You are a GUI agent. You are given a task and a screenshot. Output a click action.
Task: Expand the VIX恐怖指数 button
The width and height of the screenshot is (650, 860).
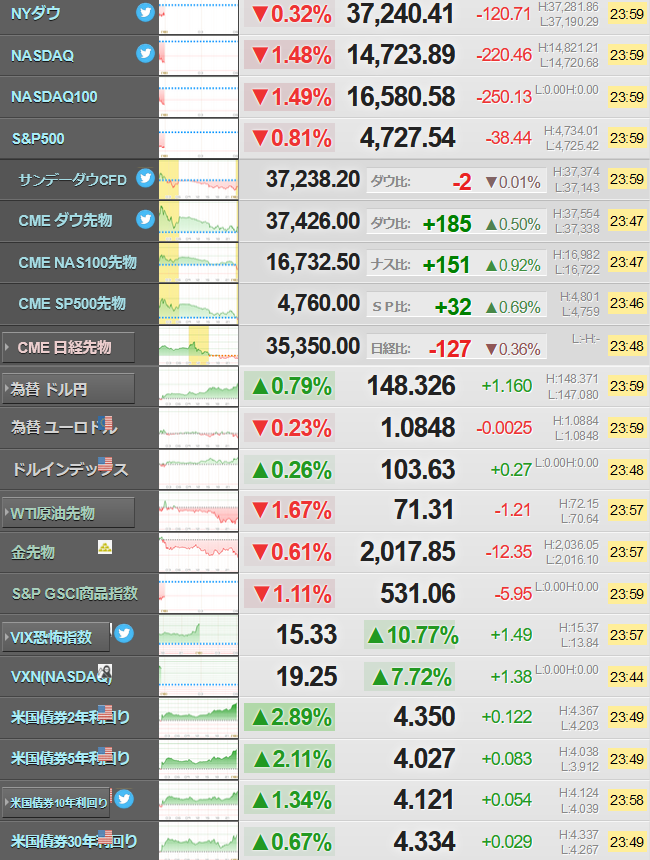point(56,637)
